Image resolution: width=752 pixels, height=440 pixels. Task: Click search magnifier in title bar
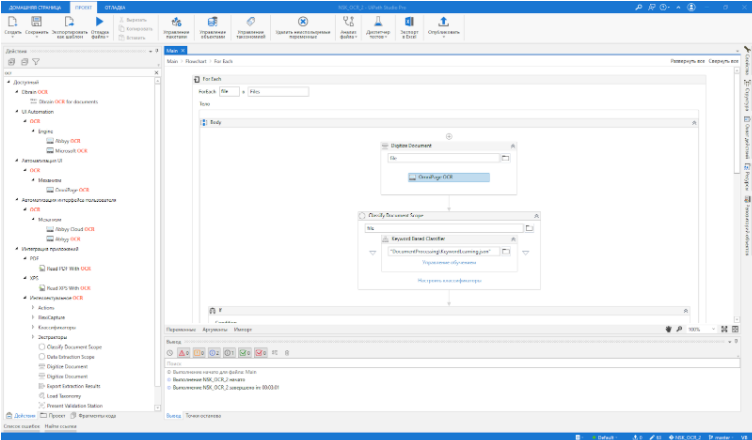638,7
